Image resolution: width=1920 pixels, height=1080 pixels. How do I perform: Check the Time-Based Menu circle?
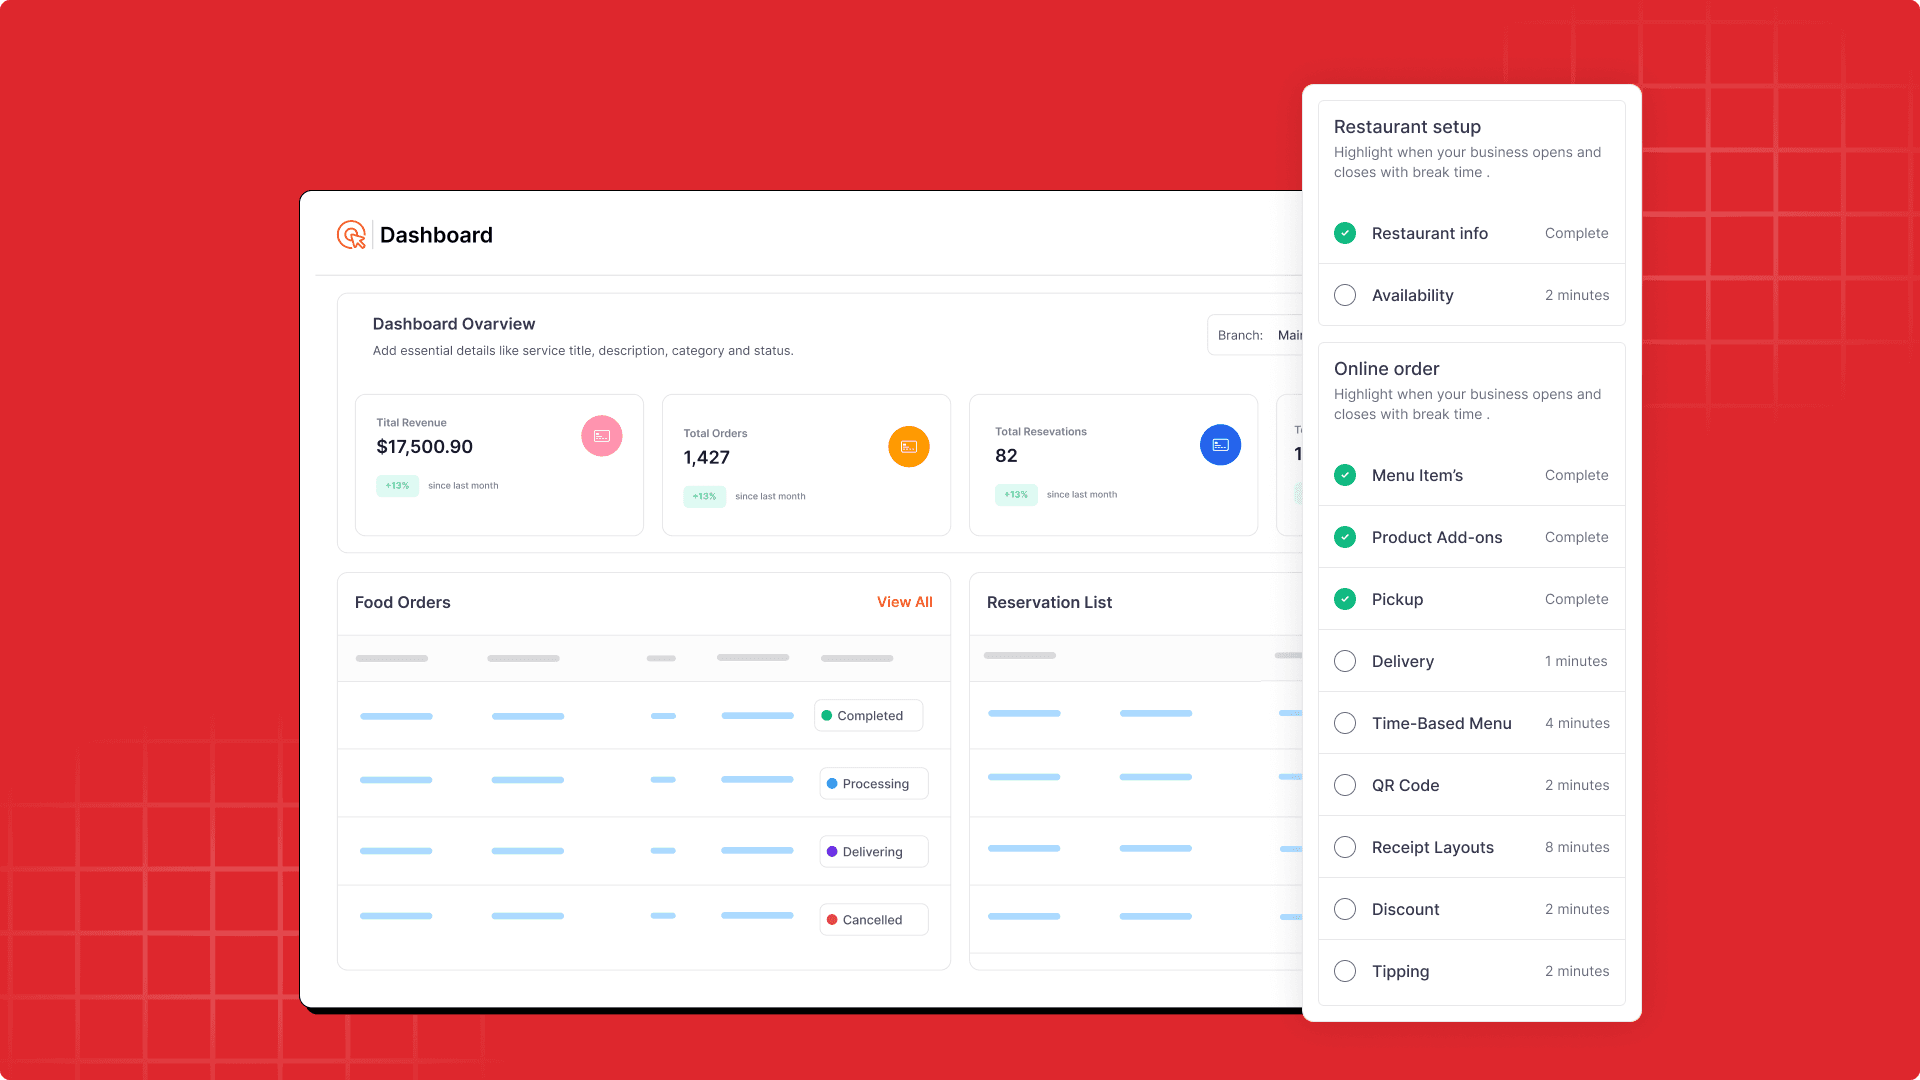click(x=1345, y=723)
